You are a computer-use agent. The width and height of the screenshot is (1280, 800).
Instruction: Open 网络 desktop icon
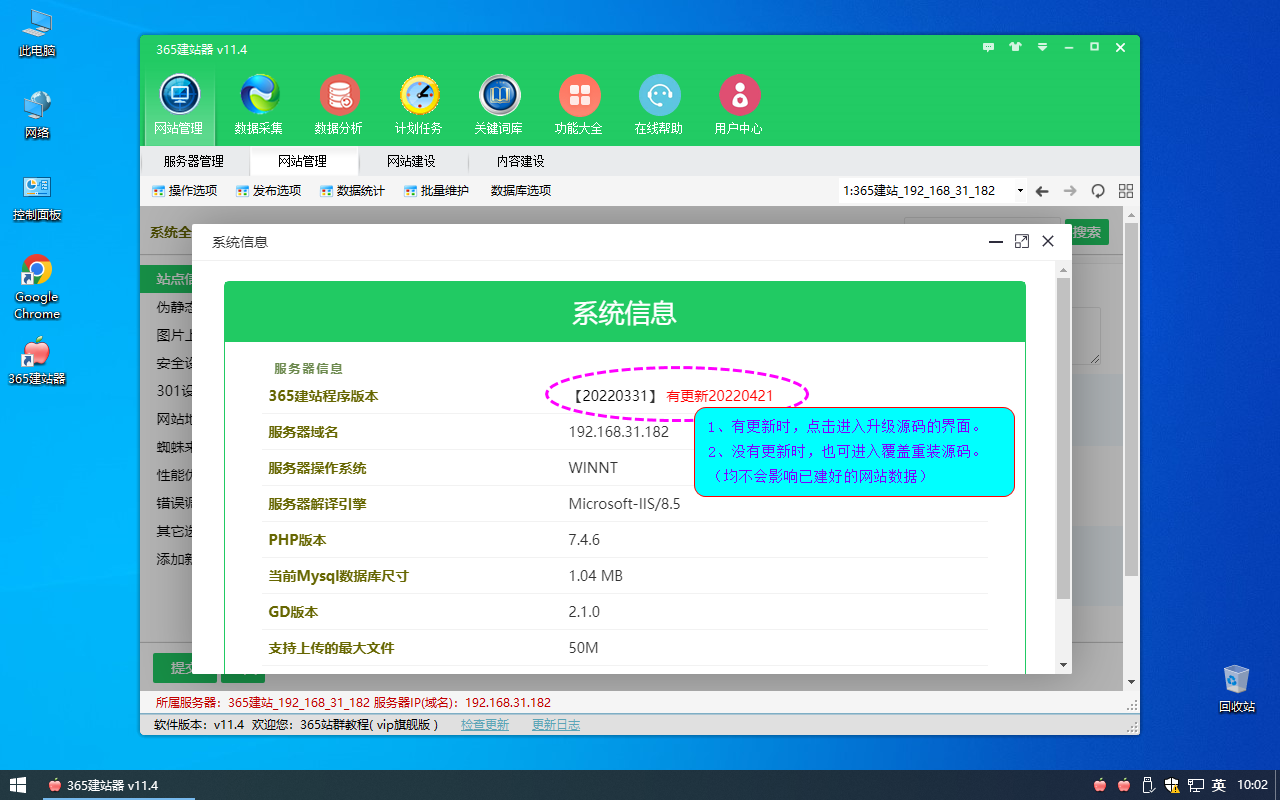click(x=37, y=115)
